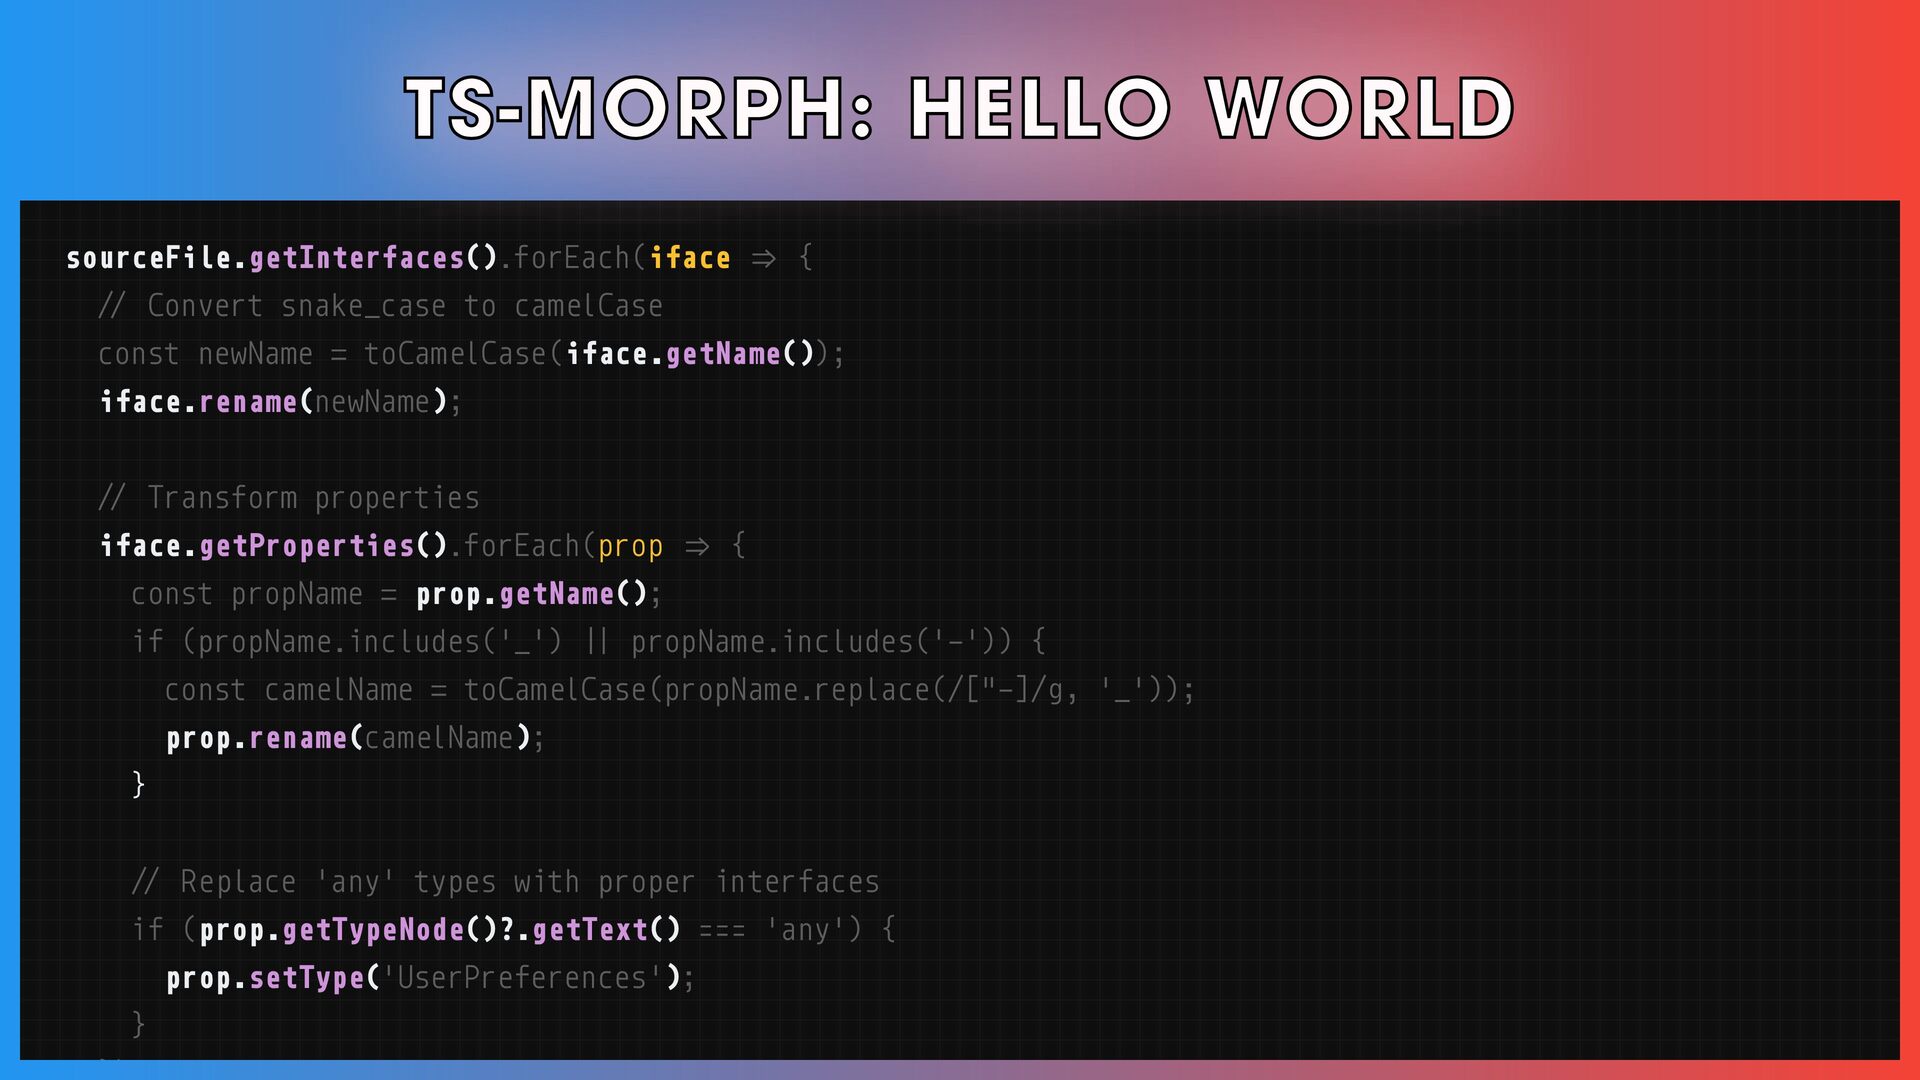
Task: Click prop.getName() on propName line
Action: 532,594
